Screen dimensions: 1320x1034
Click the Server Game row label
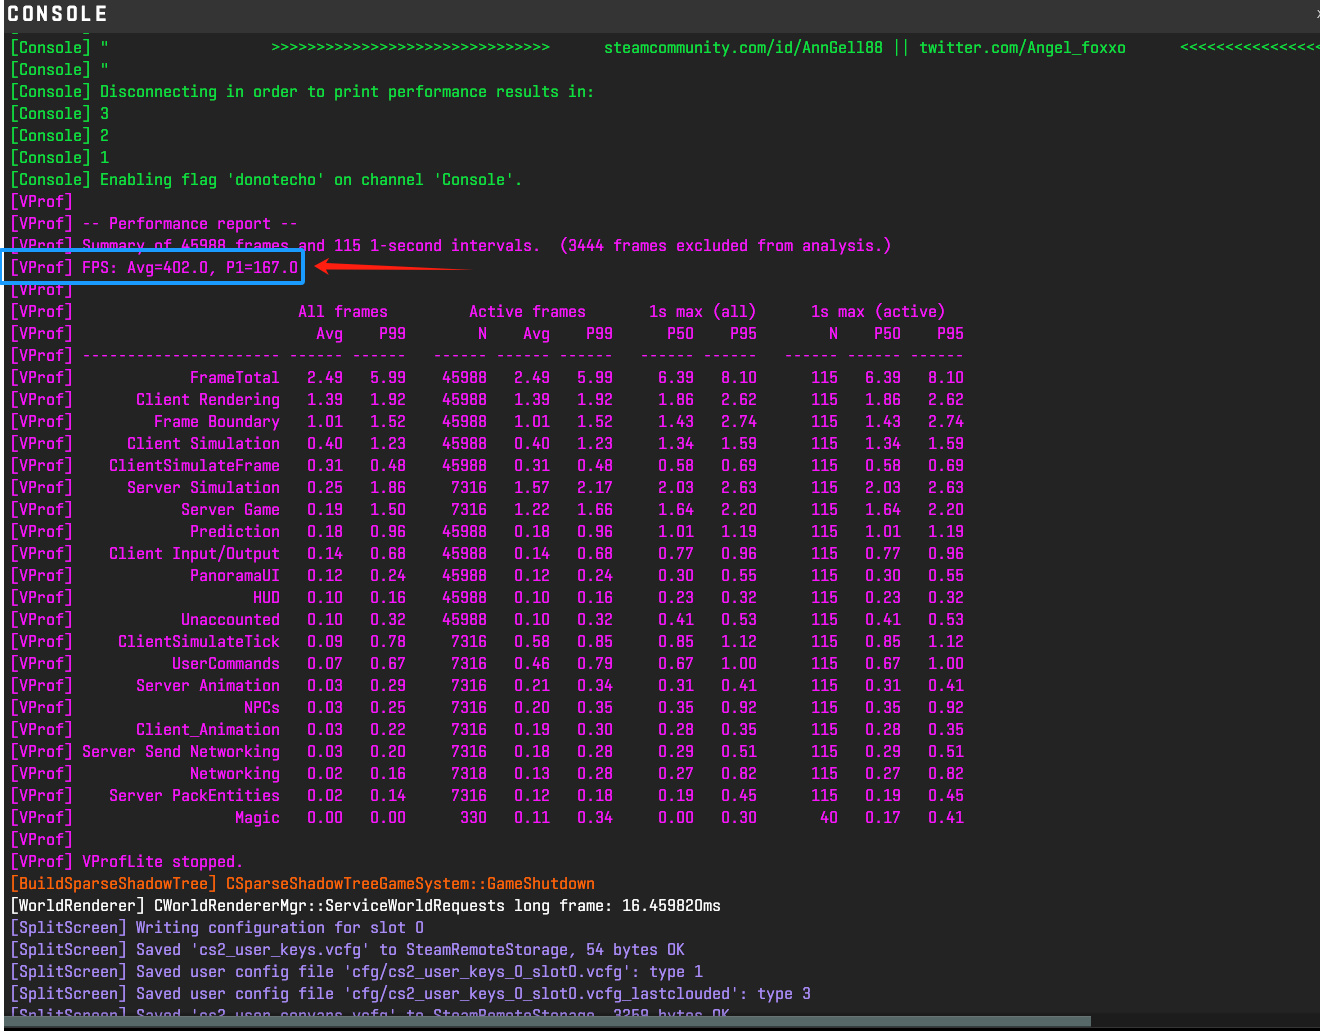tap(230, 510)
